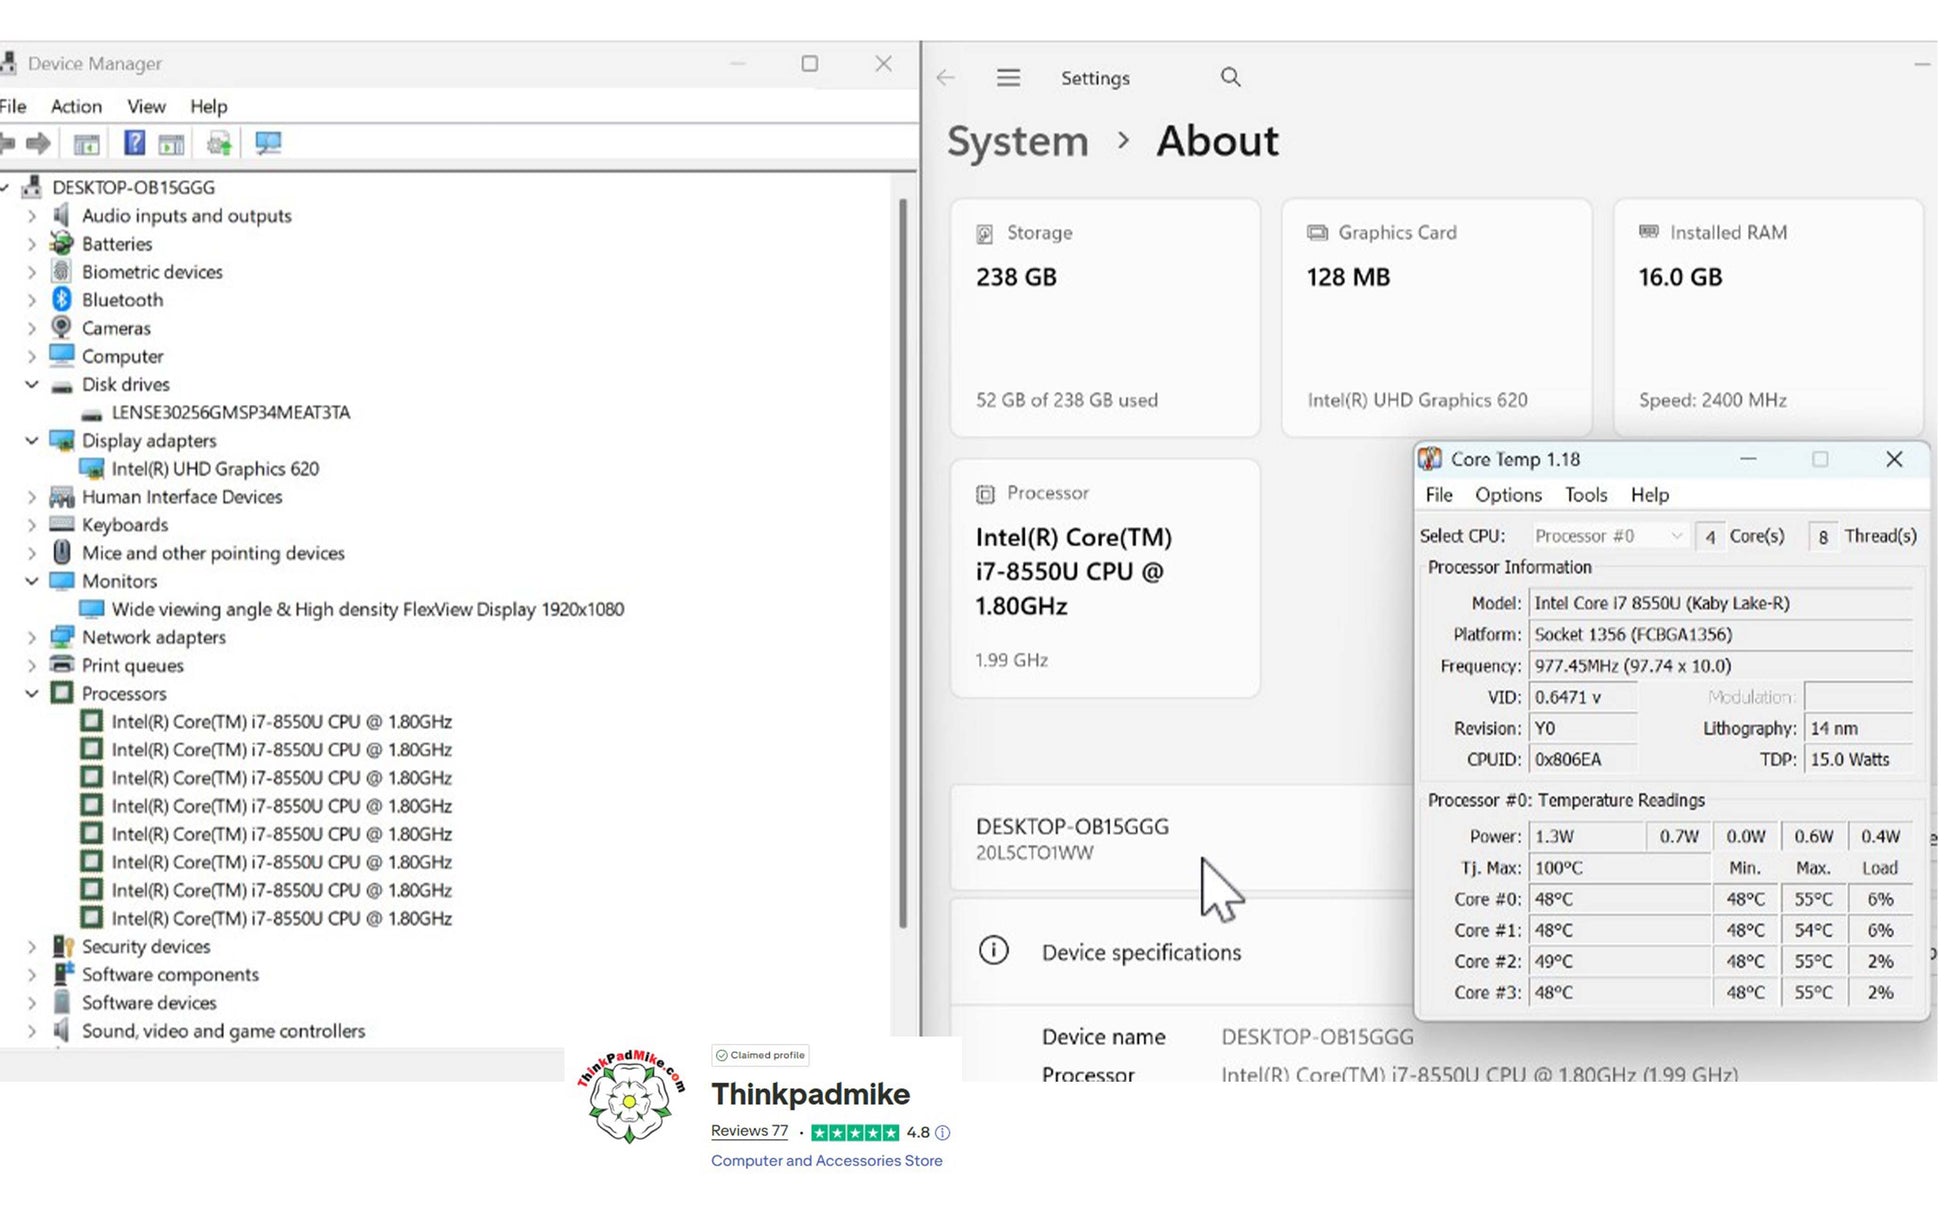This screenshot has width=1946, height=1223.
Task: Expand the Bluetooth device category
Action: [x=31, y=300]
